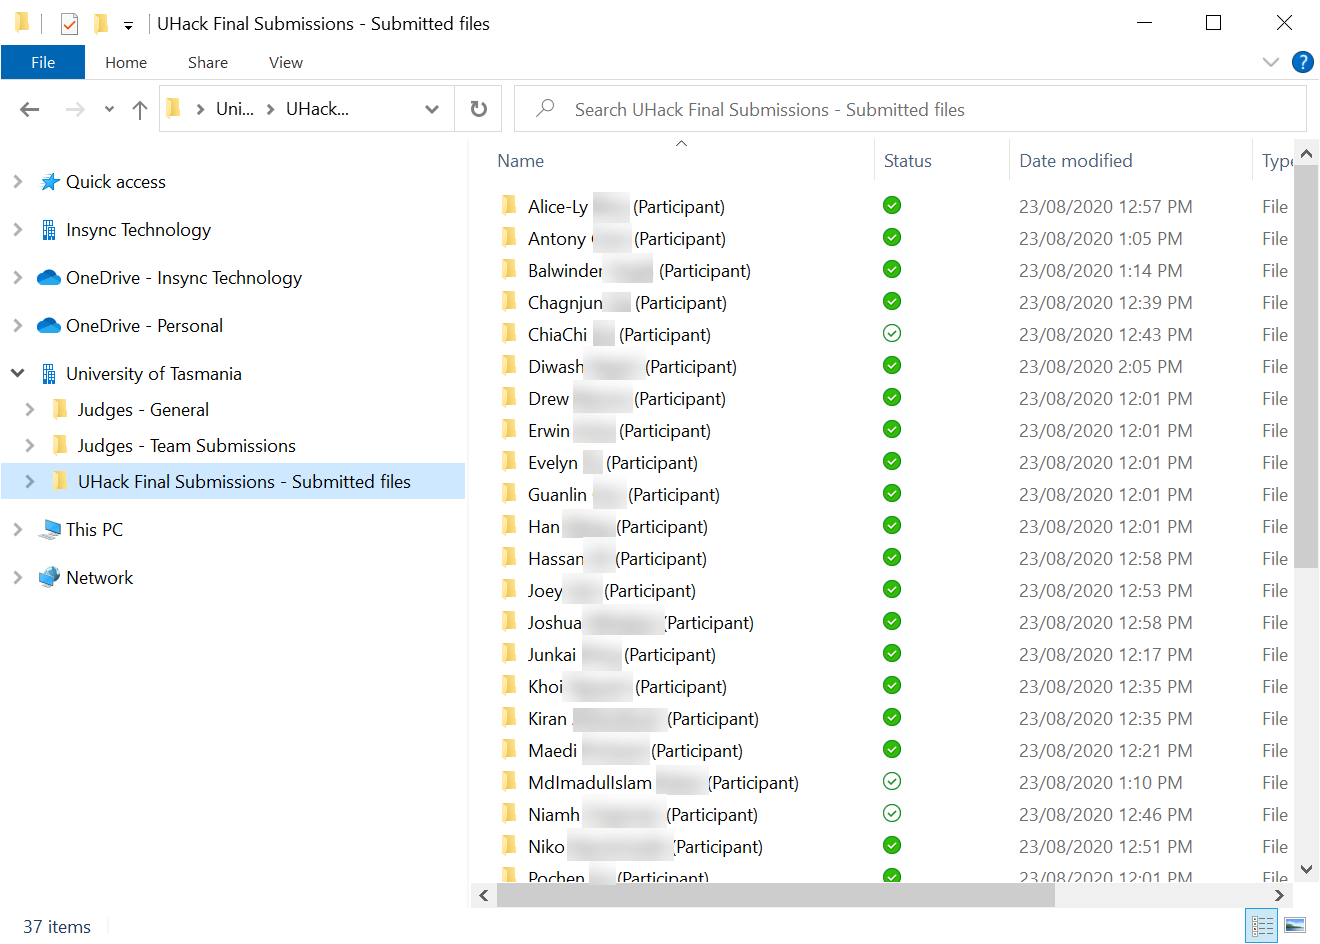Click the Properties icon in title bar
Screen dimensions: 1320x944
[69, 23]
